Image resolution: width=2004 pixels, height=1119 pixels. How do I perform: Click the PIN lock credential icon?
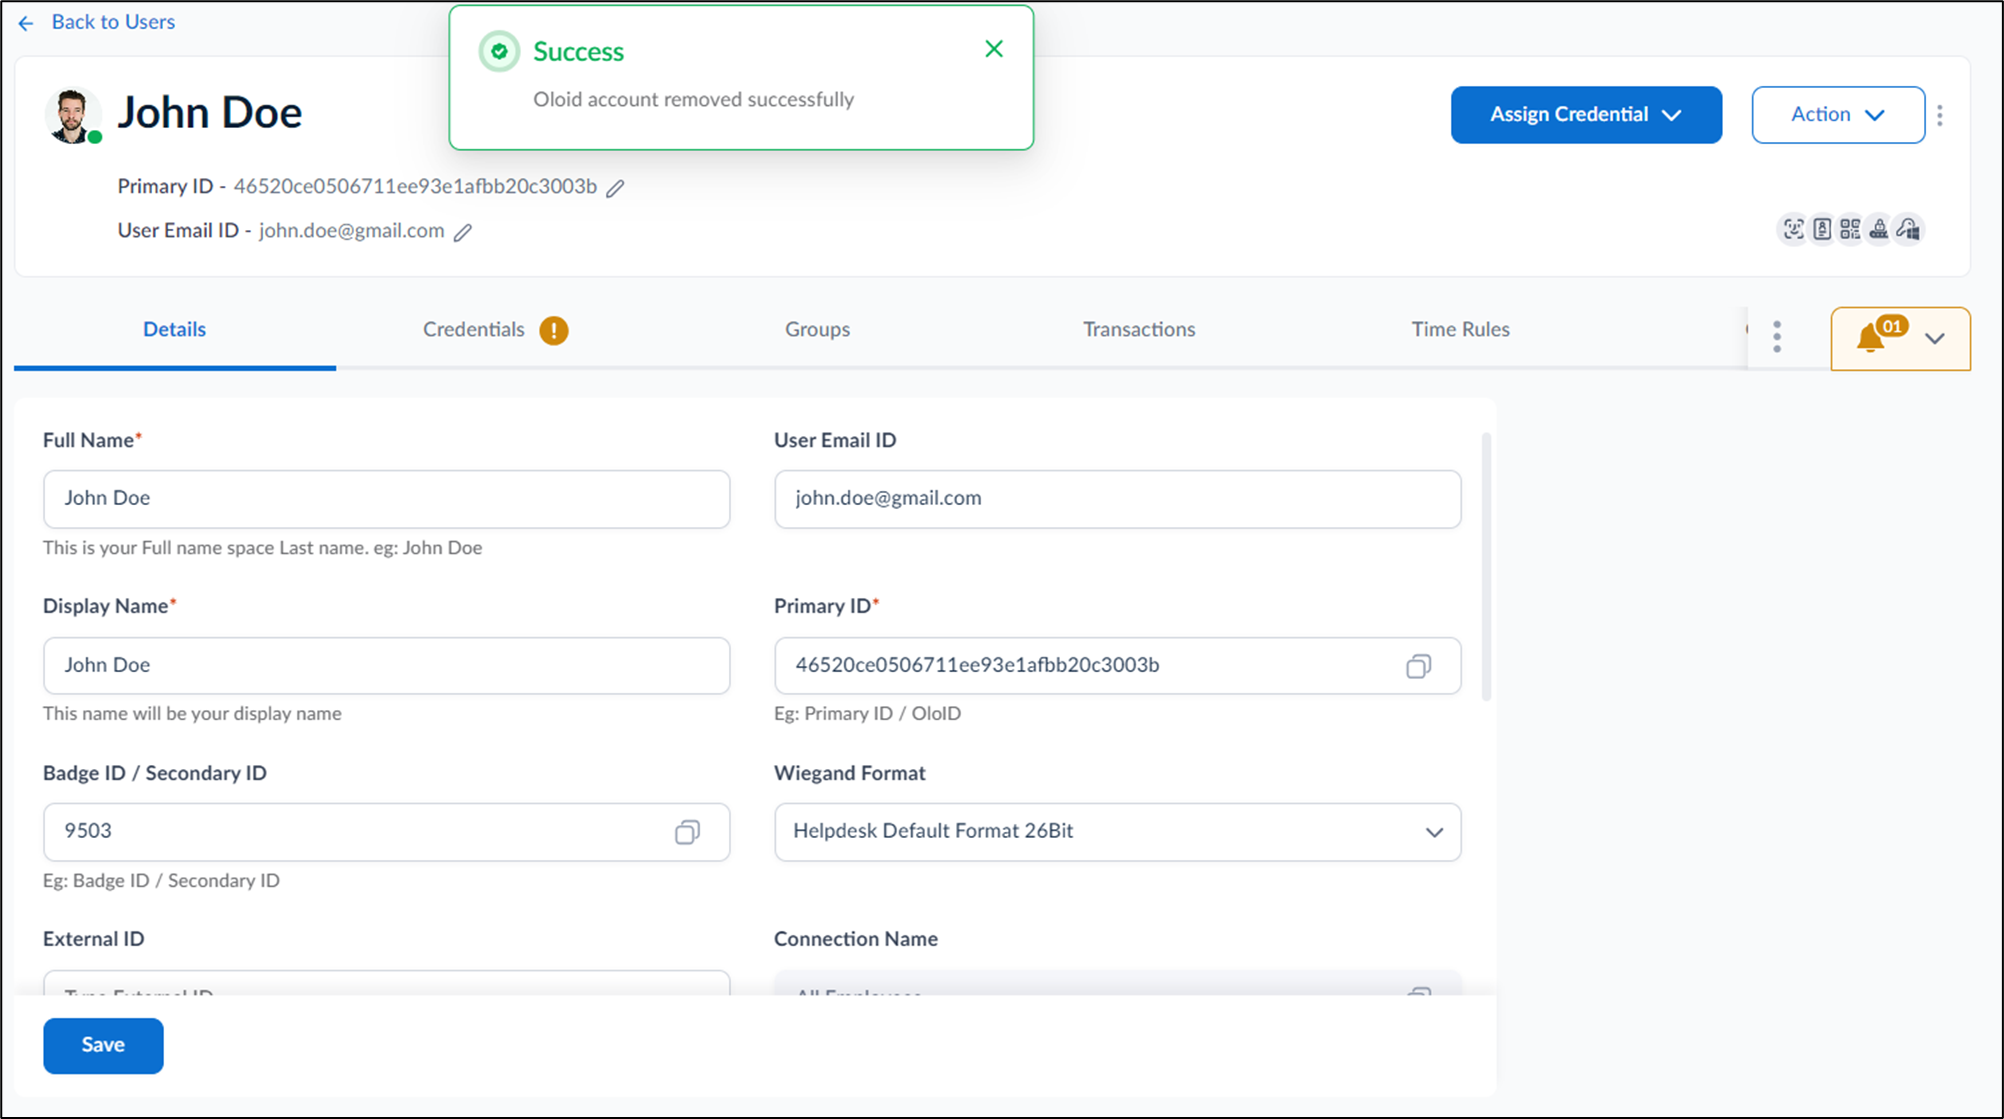pyautogui.click(x=1879, y=229)
